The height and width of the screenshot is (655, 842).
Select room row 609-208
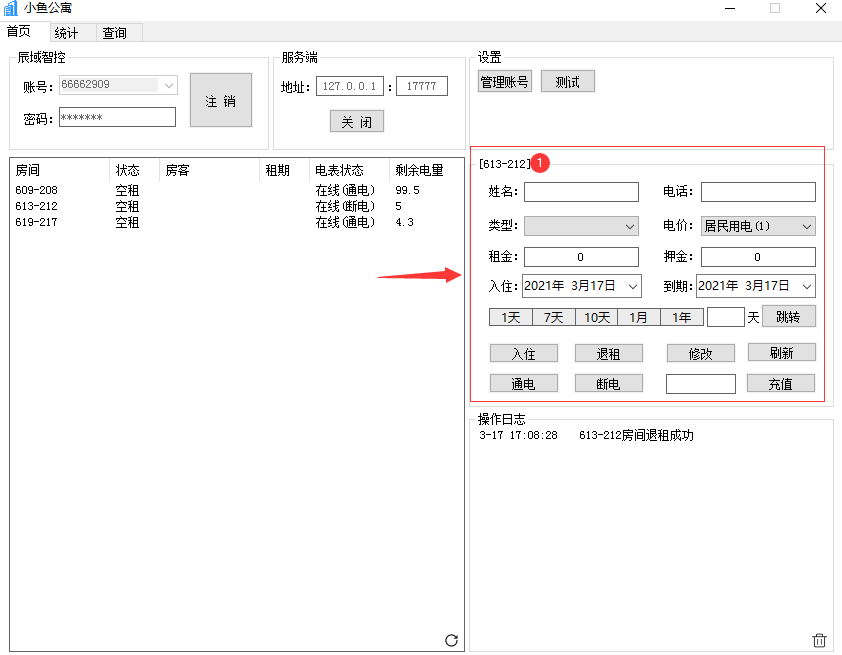(x=236, y=190)
